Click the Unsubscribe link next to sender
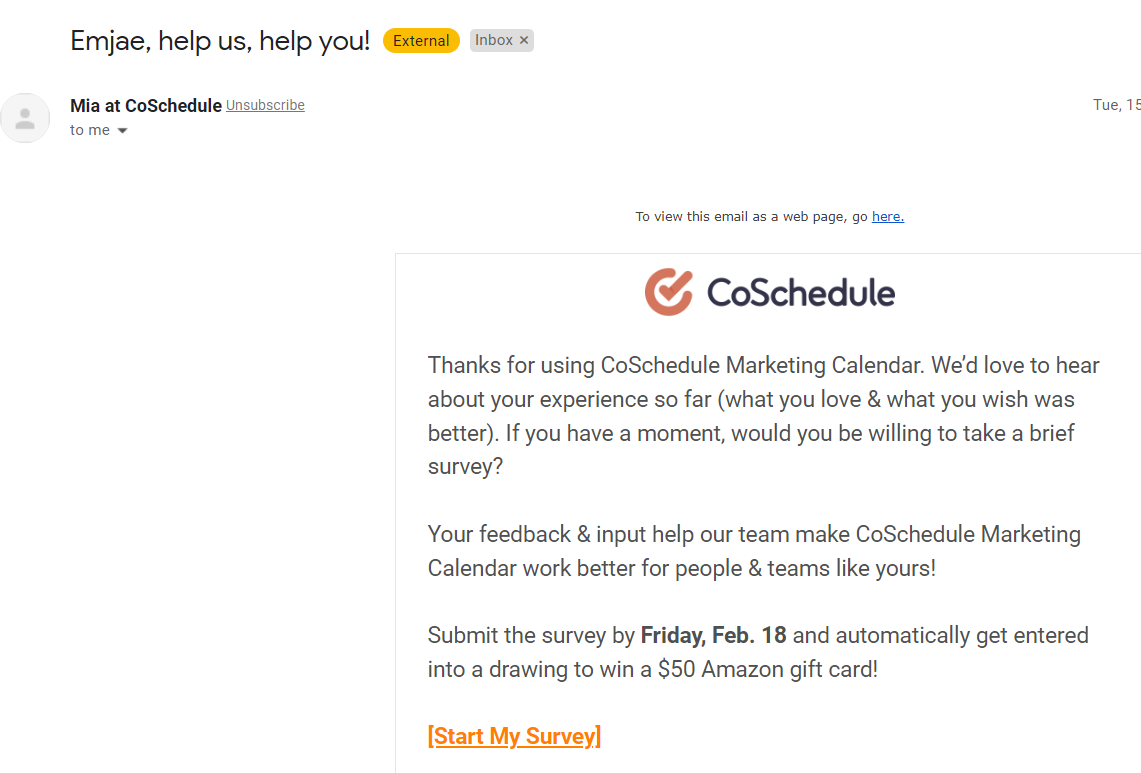This screenshot has height=773, width=1141. coord(265,105)
